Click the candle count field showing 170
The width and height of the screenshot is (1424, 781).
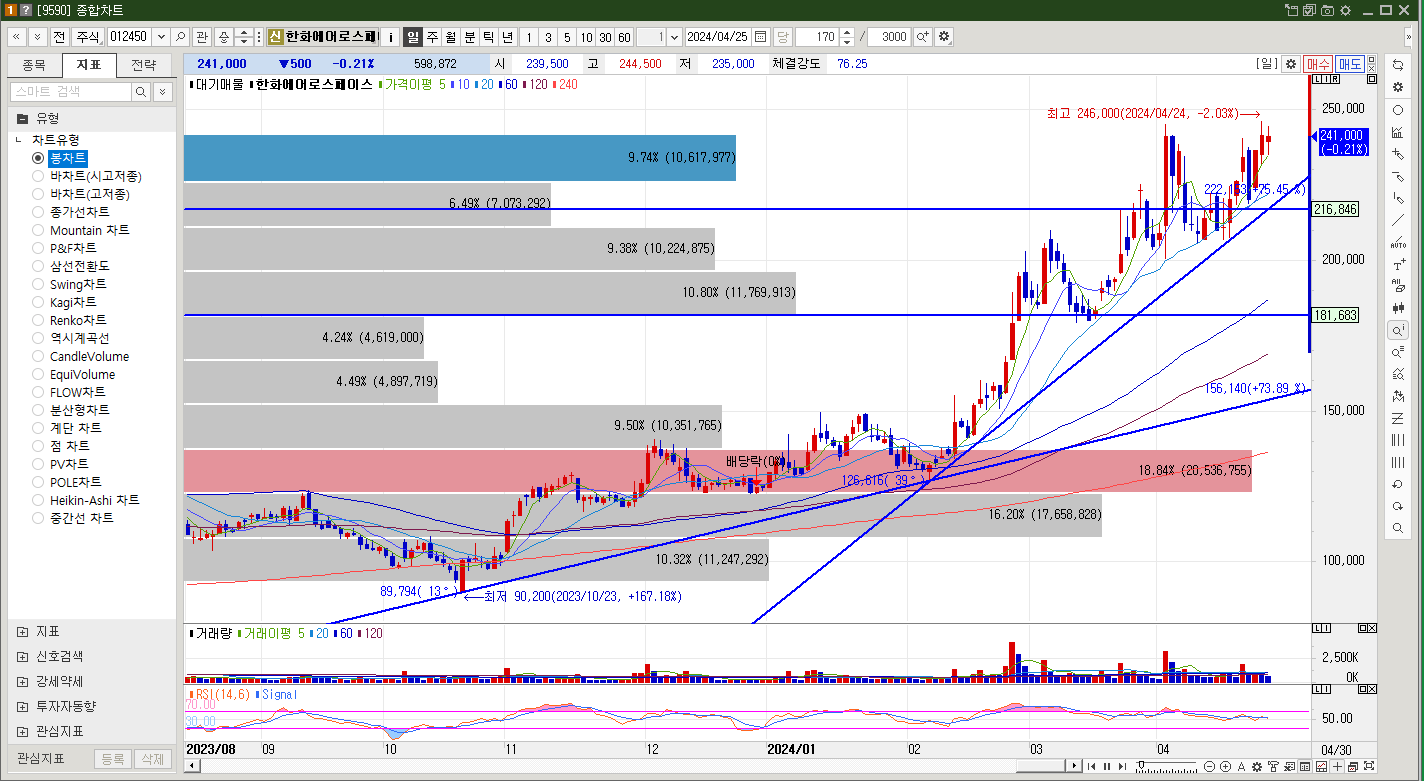click(x=817, y=37)
